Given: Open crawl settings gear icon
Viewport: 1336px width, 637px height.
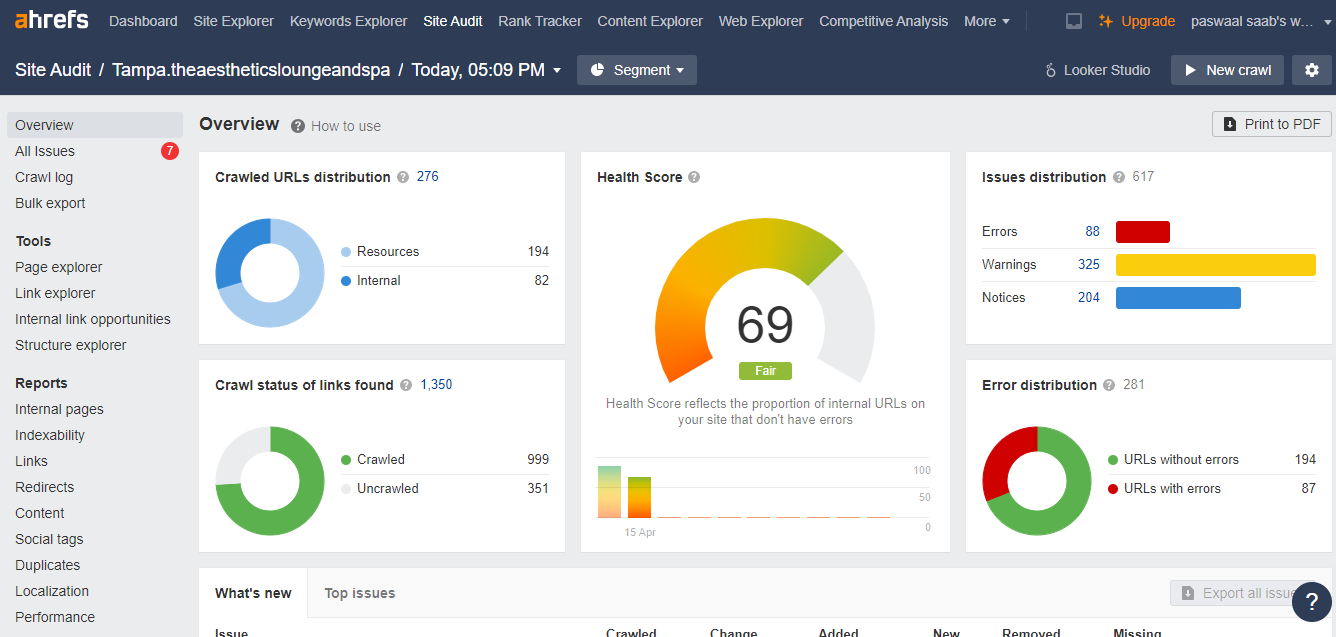Looking at the screenshot, I should tap(1312, 70).
